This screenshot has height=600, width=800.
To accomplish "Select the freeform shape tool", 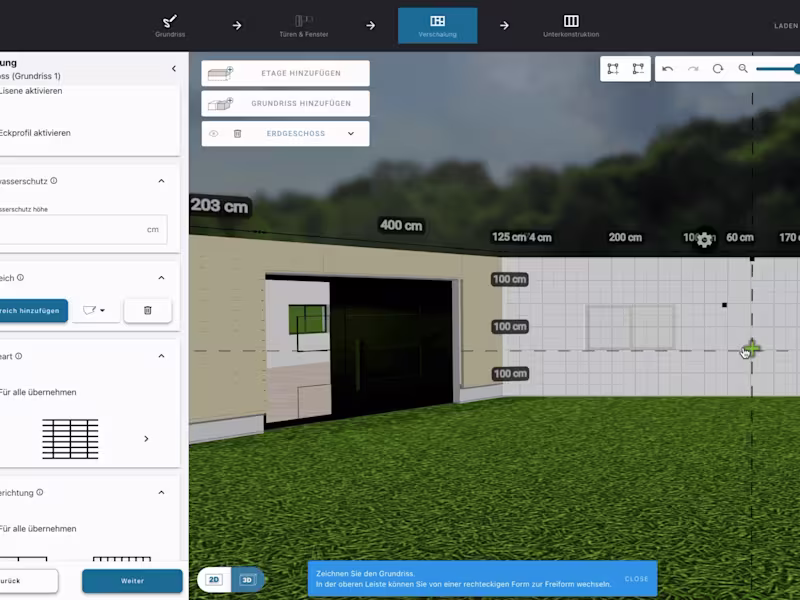I will tap(637, 69).
